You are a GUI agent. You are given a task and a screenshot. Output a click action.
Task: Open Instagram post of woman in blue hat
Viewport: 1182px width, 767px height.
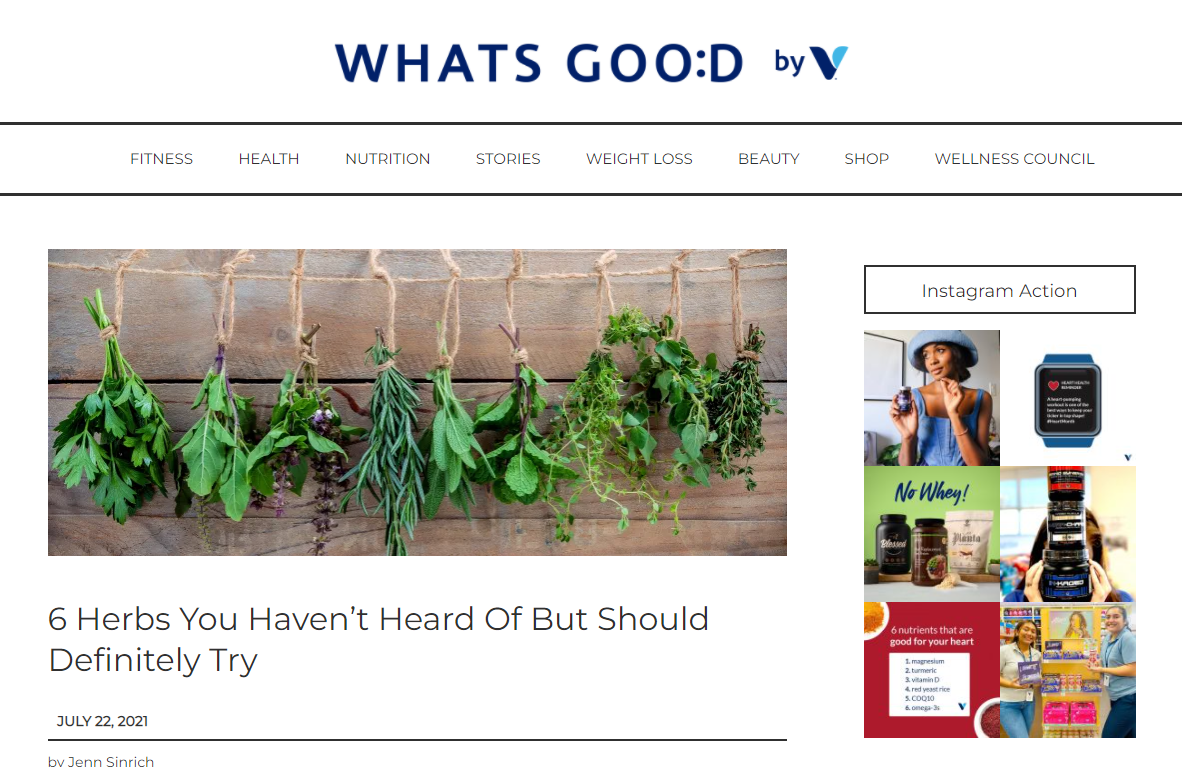(x=932, y=397)
